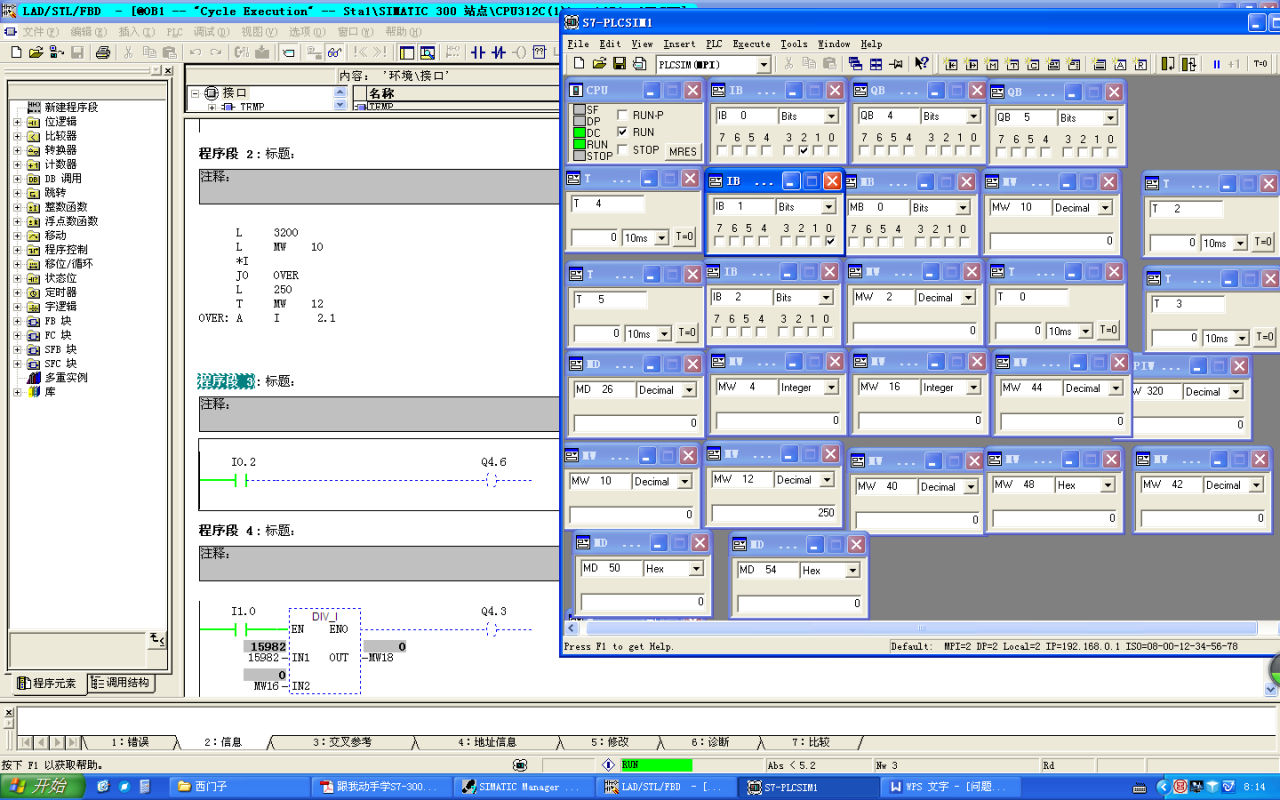Click the single scan mode icon in PLCSIM
This screenshot has height=800, width=1280.
pyautogui.click(x=1167, y=63)
